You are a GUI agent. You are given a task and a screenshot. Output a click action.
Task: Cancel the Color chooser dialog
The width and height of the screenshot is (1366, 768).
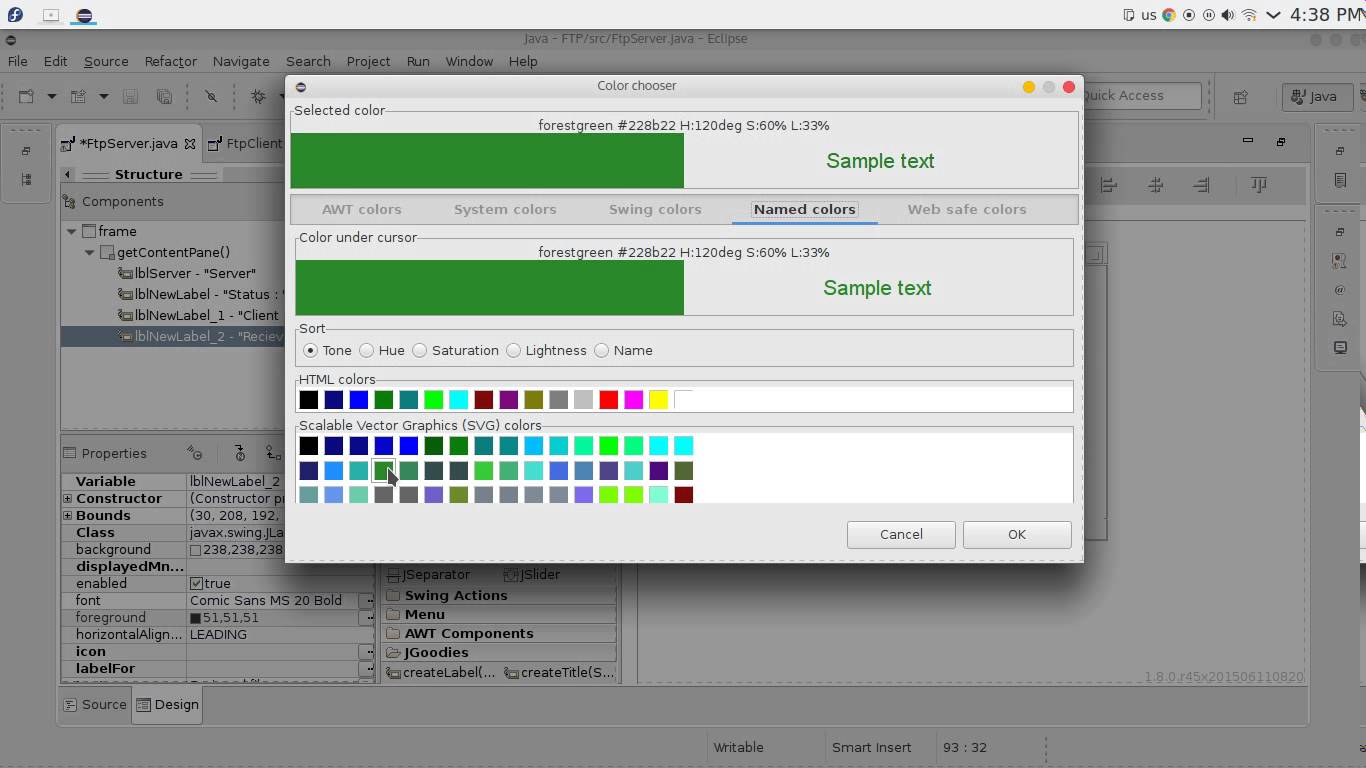click(900, 534)
